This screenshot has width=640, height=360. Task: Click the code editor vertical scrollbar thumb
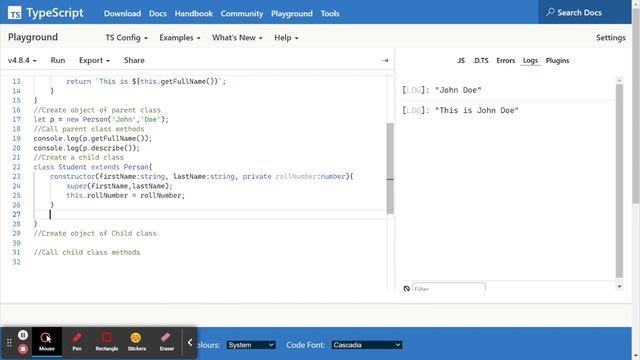pos(390,168)
